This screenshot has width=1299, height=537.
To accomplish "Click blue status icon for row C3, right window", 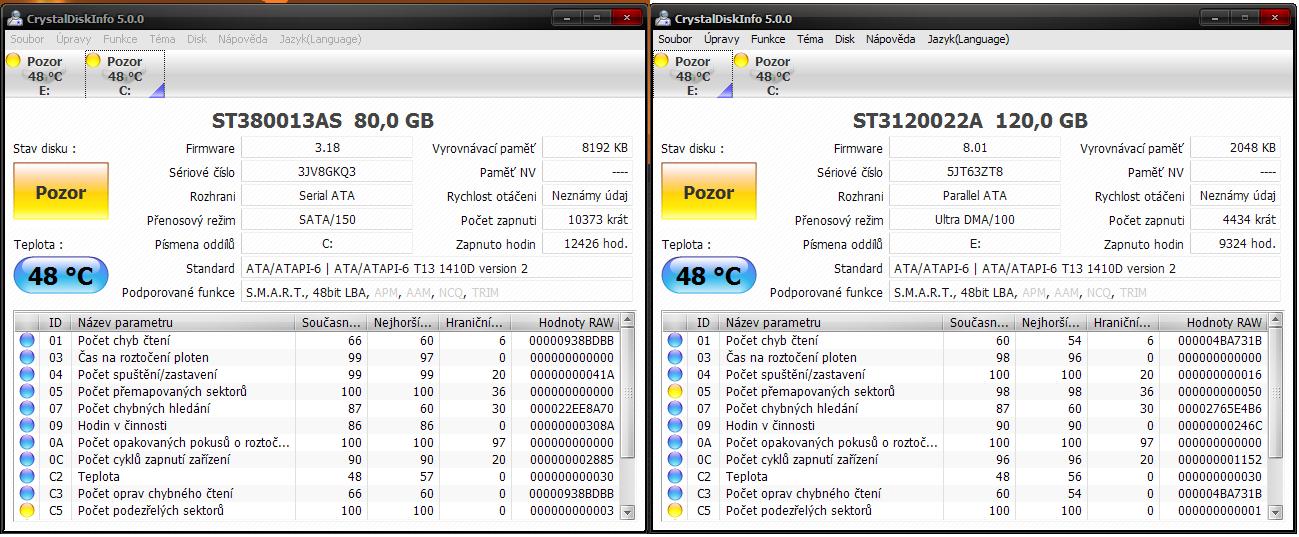I will (x=675, y=494).
